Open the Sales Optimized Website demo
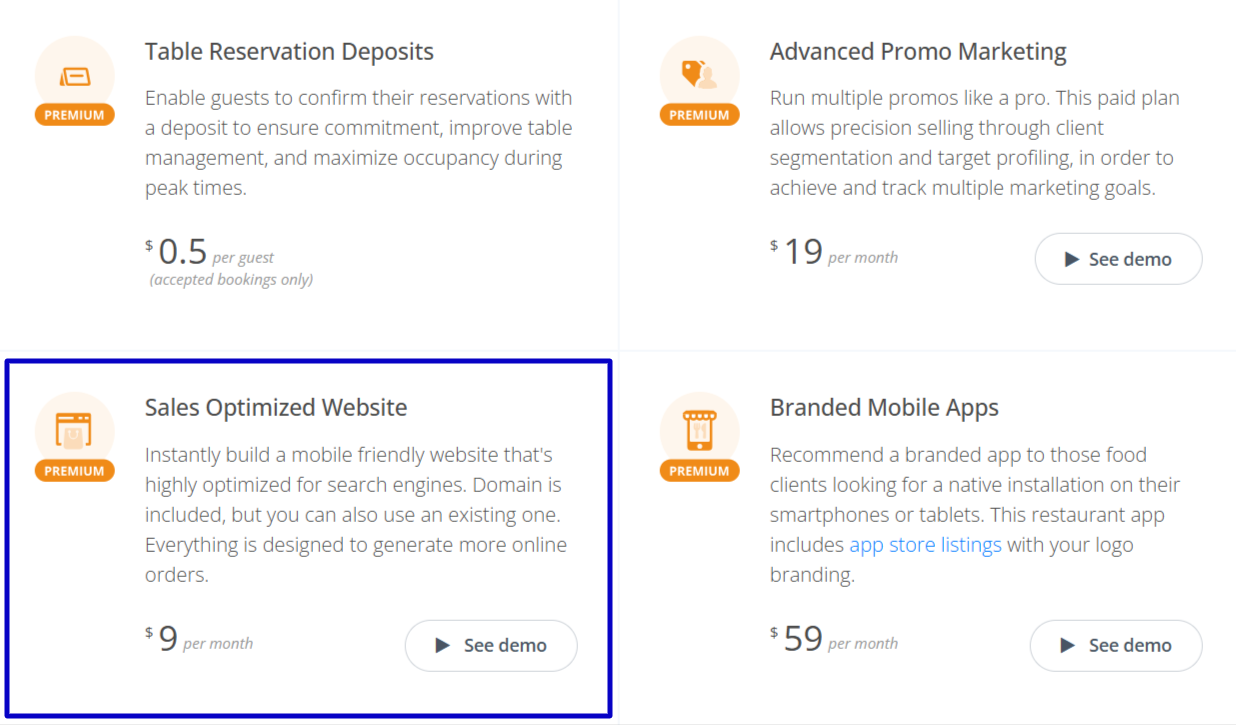Image resolution: width=1236 pixels, height=725 pixels. pos(491,645)
